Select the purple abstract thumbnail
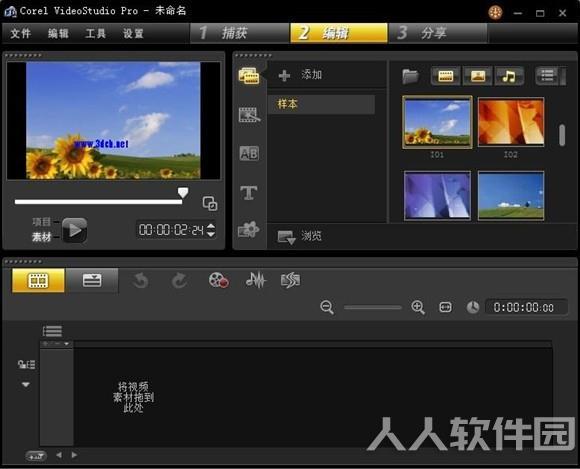The image size is (580, 469). [x=437, y=195]
